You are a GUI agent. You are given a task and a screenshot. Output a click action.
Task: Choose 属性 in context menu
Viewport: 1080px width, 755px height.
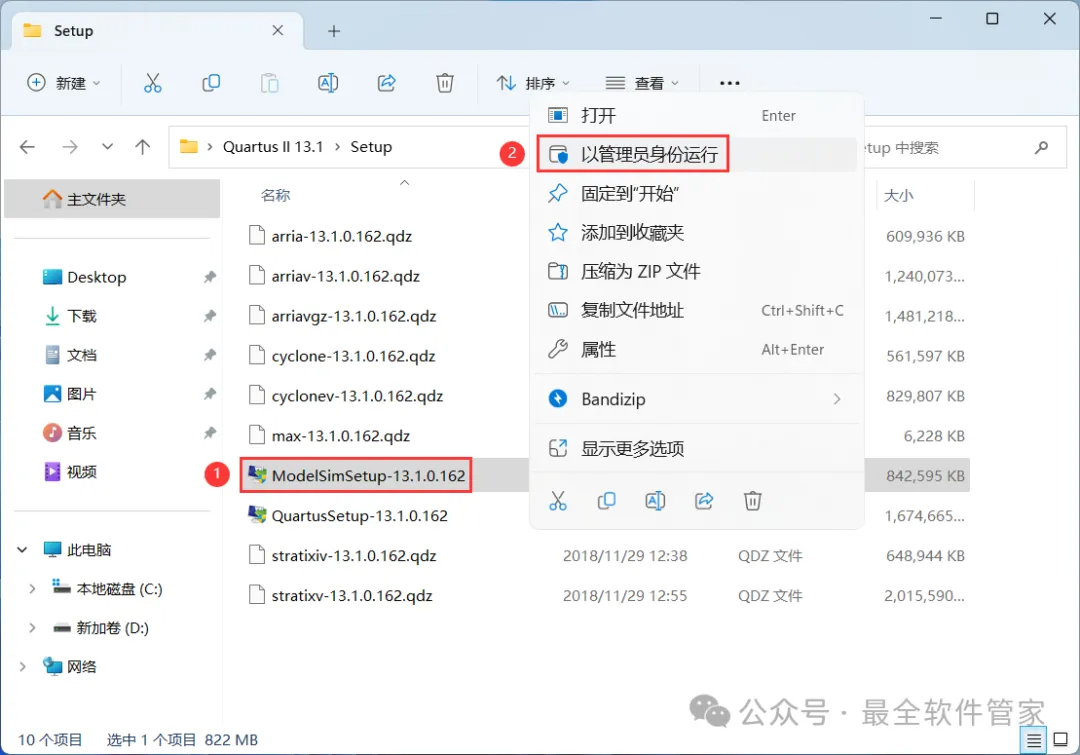[697, 349]
